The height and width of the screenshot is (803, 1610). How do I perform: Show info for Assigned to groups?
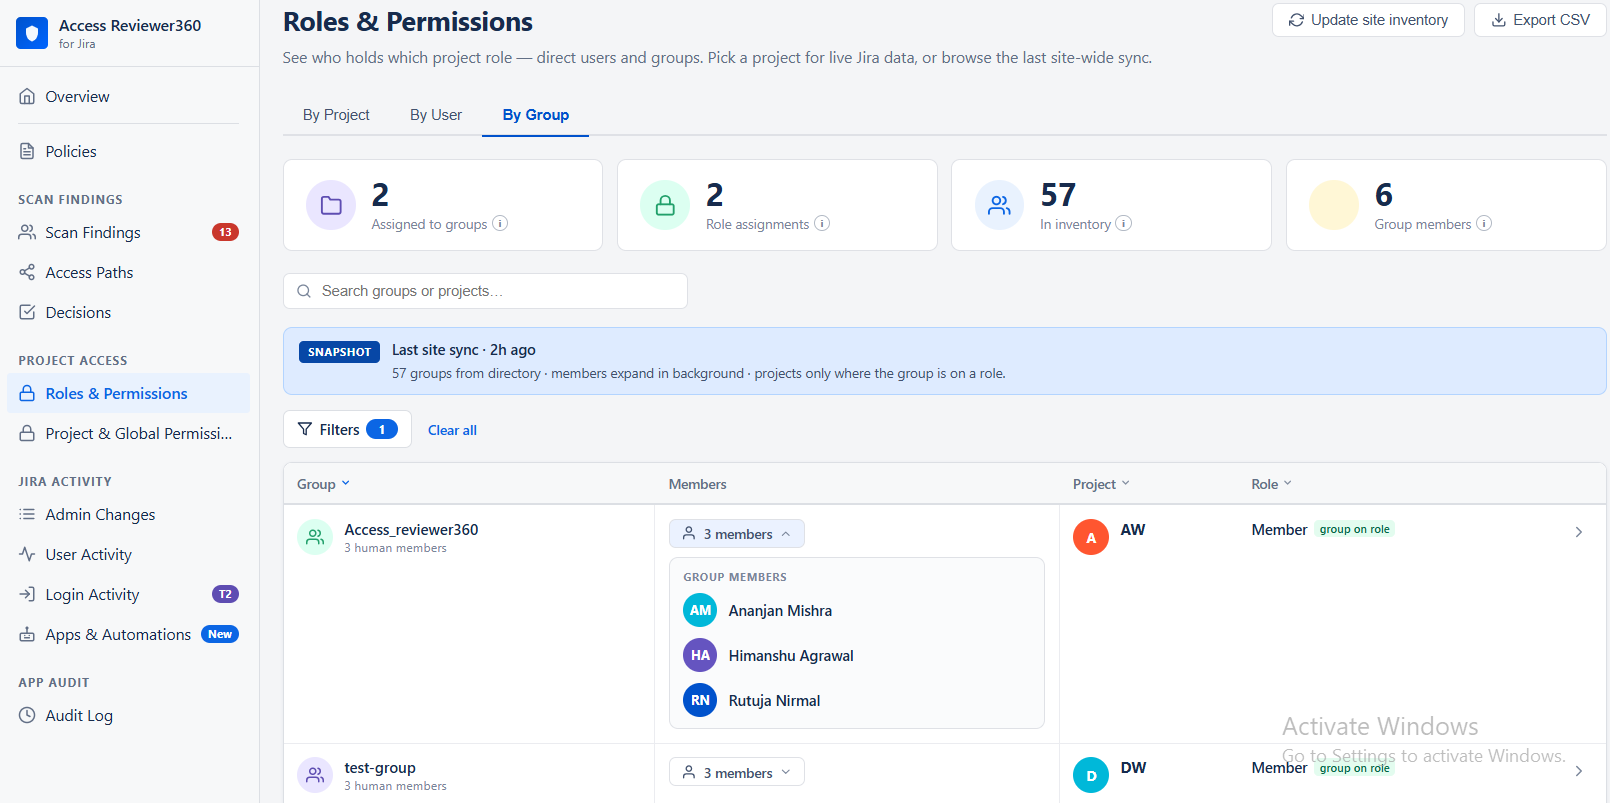(500, 224)
